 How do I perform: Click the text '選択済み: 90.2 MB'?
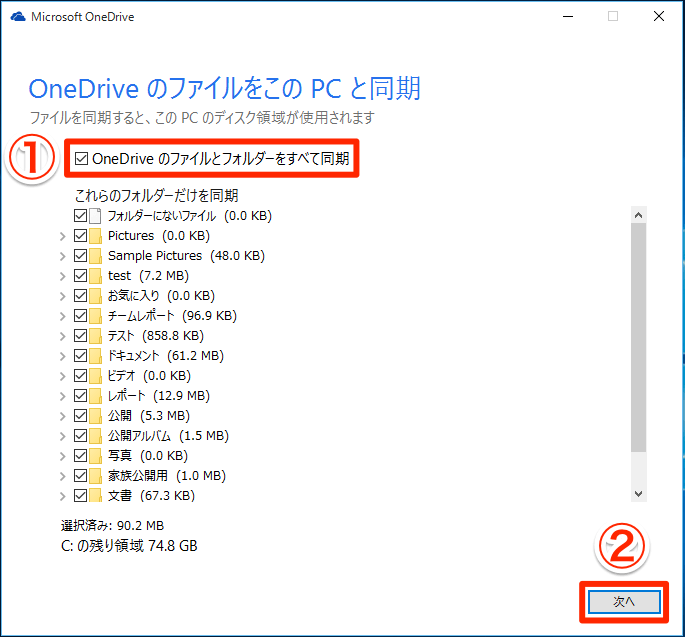pos(112,526)
